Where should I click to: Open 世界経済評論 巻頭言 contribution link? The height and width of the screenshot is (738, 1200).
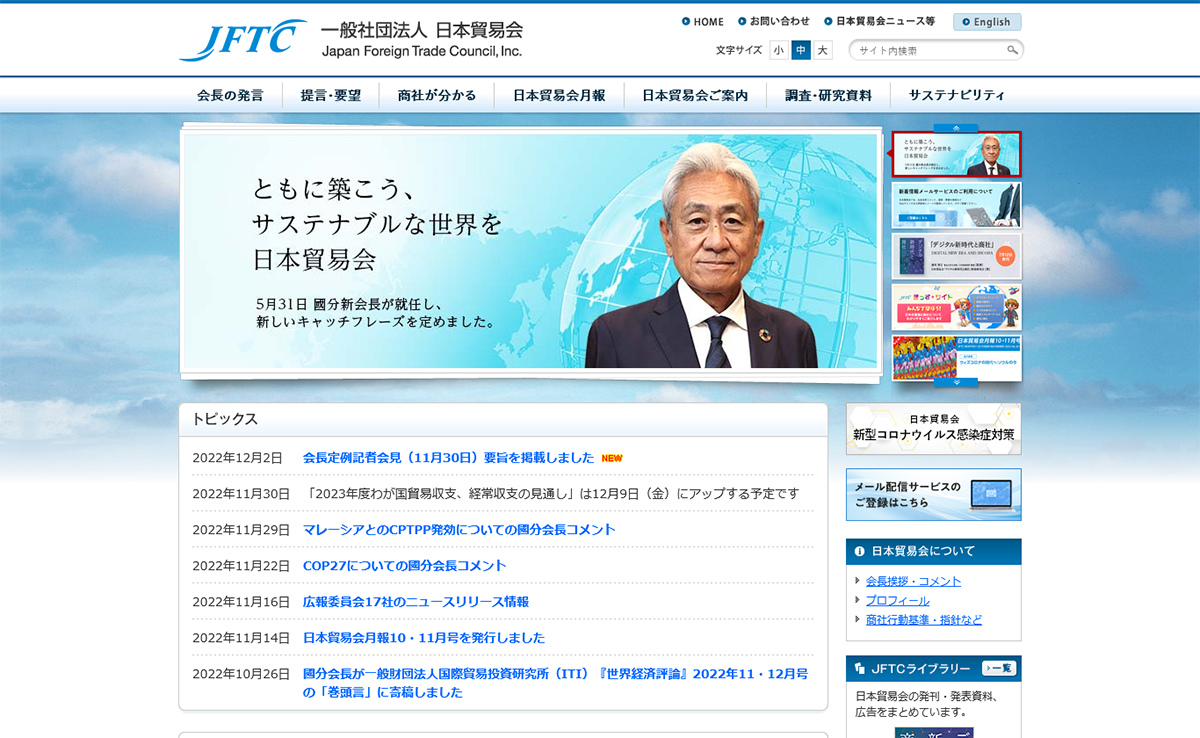coord(555,683)
